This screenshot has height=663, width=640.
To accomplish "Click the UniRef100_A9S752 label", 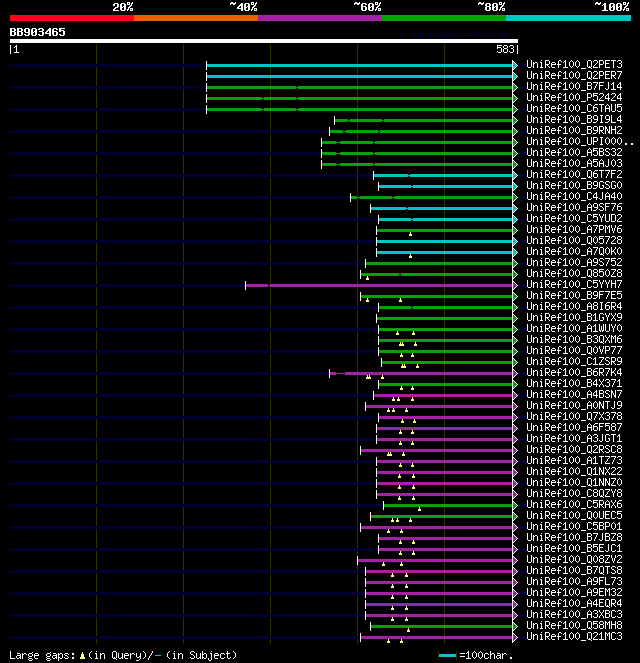I will pos(574,262).
